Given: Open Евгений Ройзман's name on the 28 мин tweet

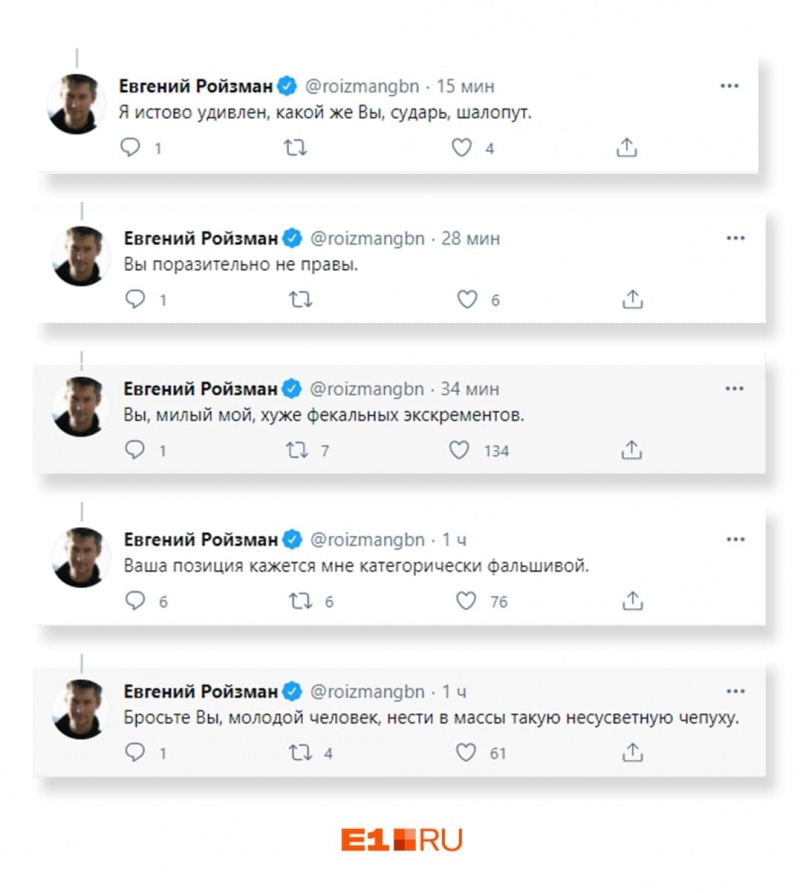Looking at the screenshot, I should pyautogui.click(x=200, y=238).
